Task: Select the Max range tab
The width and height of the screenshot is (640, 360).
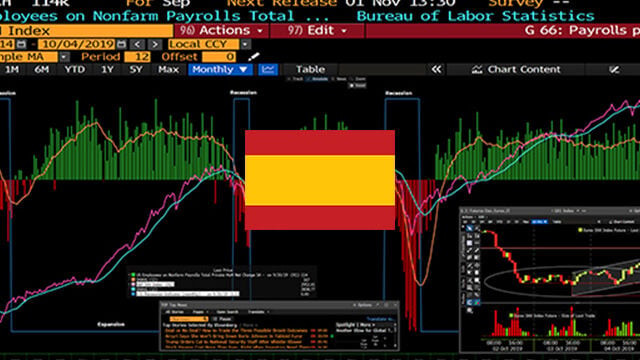Action: 169,69
